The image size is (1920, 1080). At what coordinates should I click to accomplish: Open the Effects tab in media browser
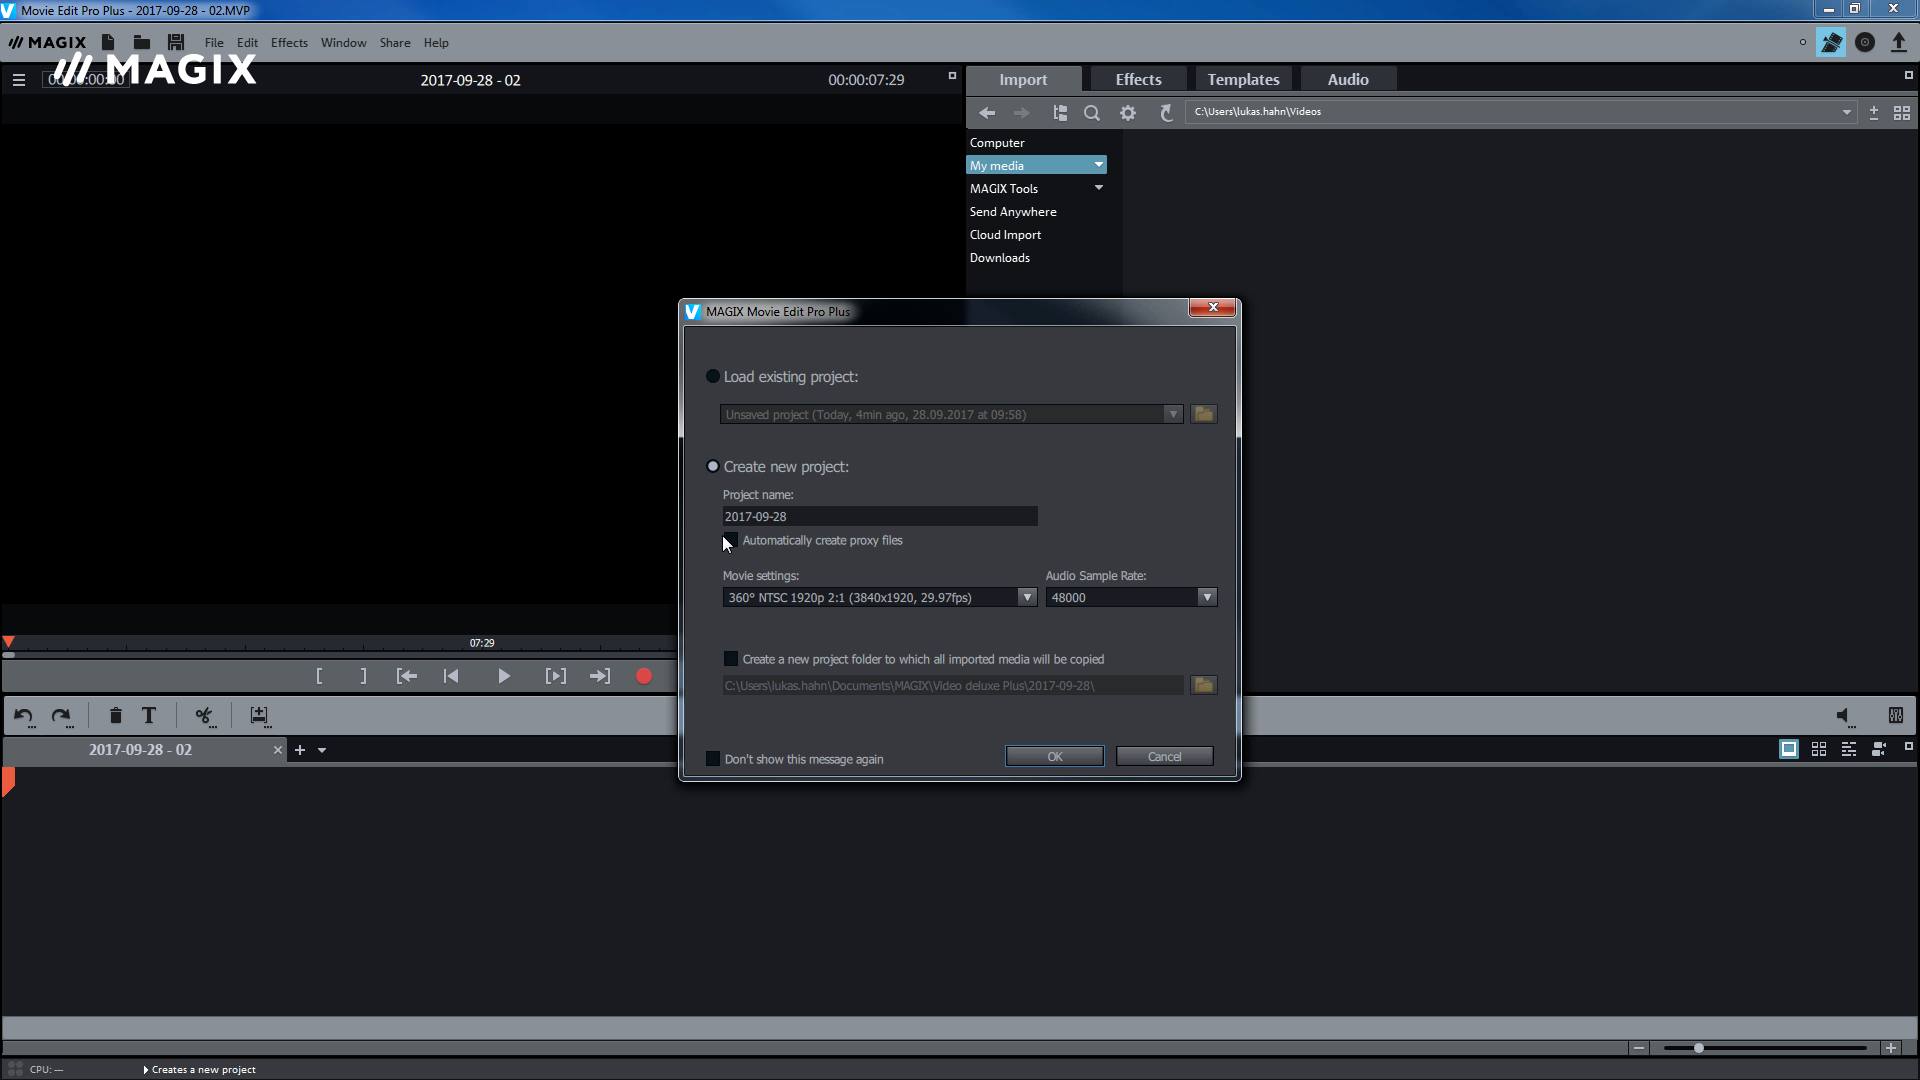[x=1138, y=79]
